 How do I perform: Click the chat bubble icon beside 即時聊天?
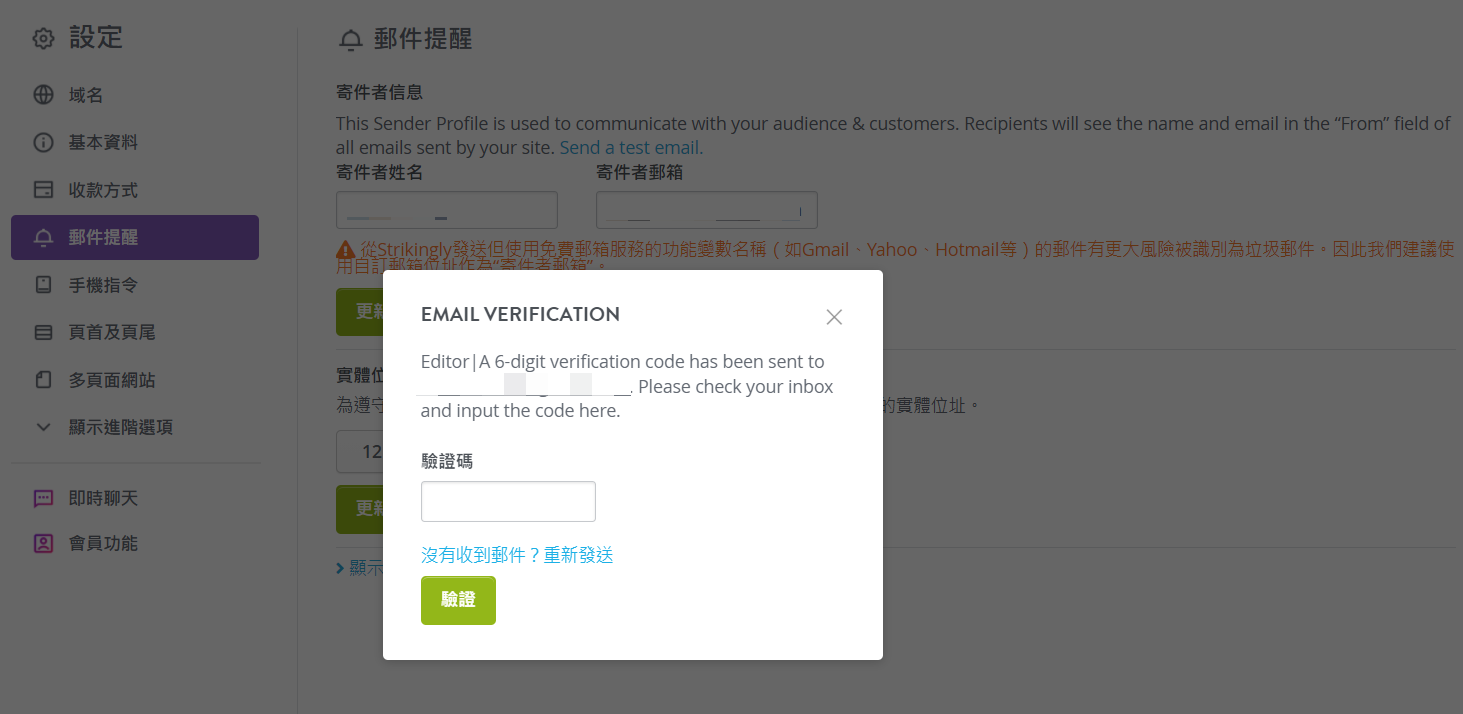coord(43,498)
